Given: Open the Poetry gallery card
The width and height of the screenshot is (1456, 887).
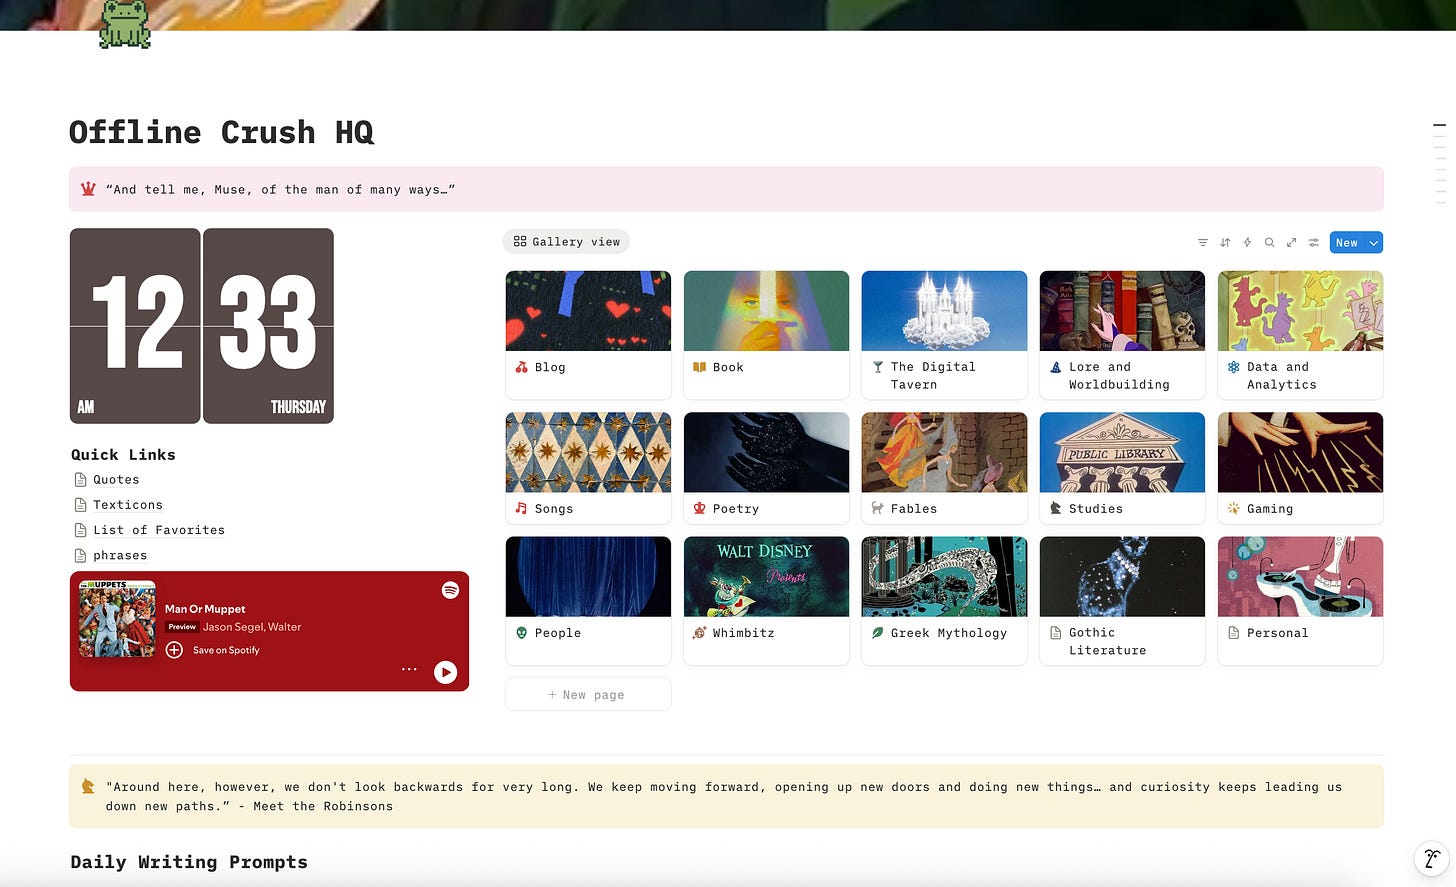Looking at the screenshot, I should pyautogui.click(x=766, y=468).
